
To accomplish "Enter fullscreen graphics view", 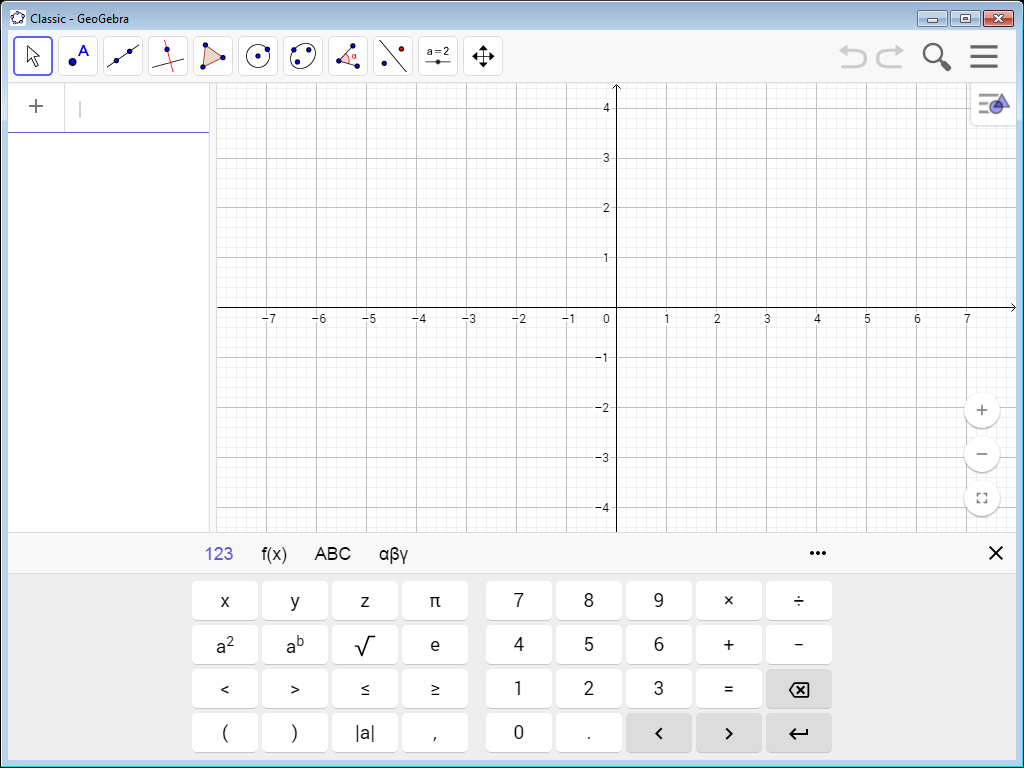I will [982, 498].
